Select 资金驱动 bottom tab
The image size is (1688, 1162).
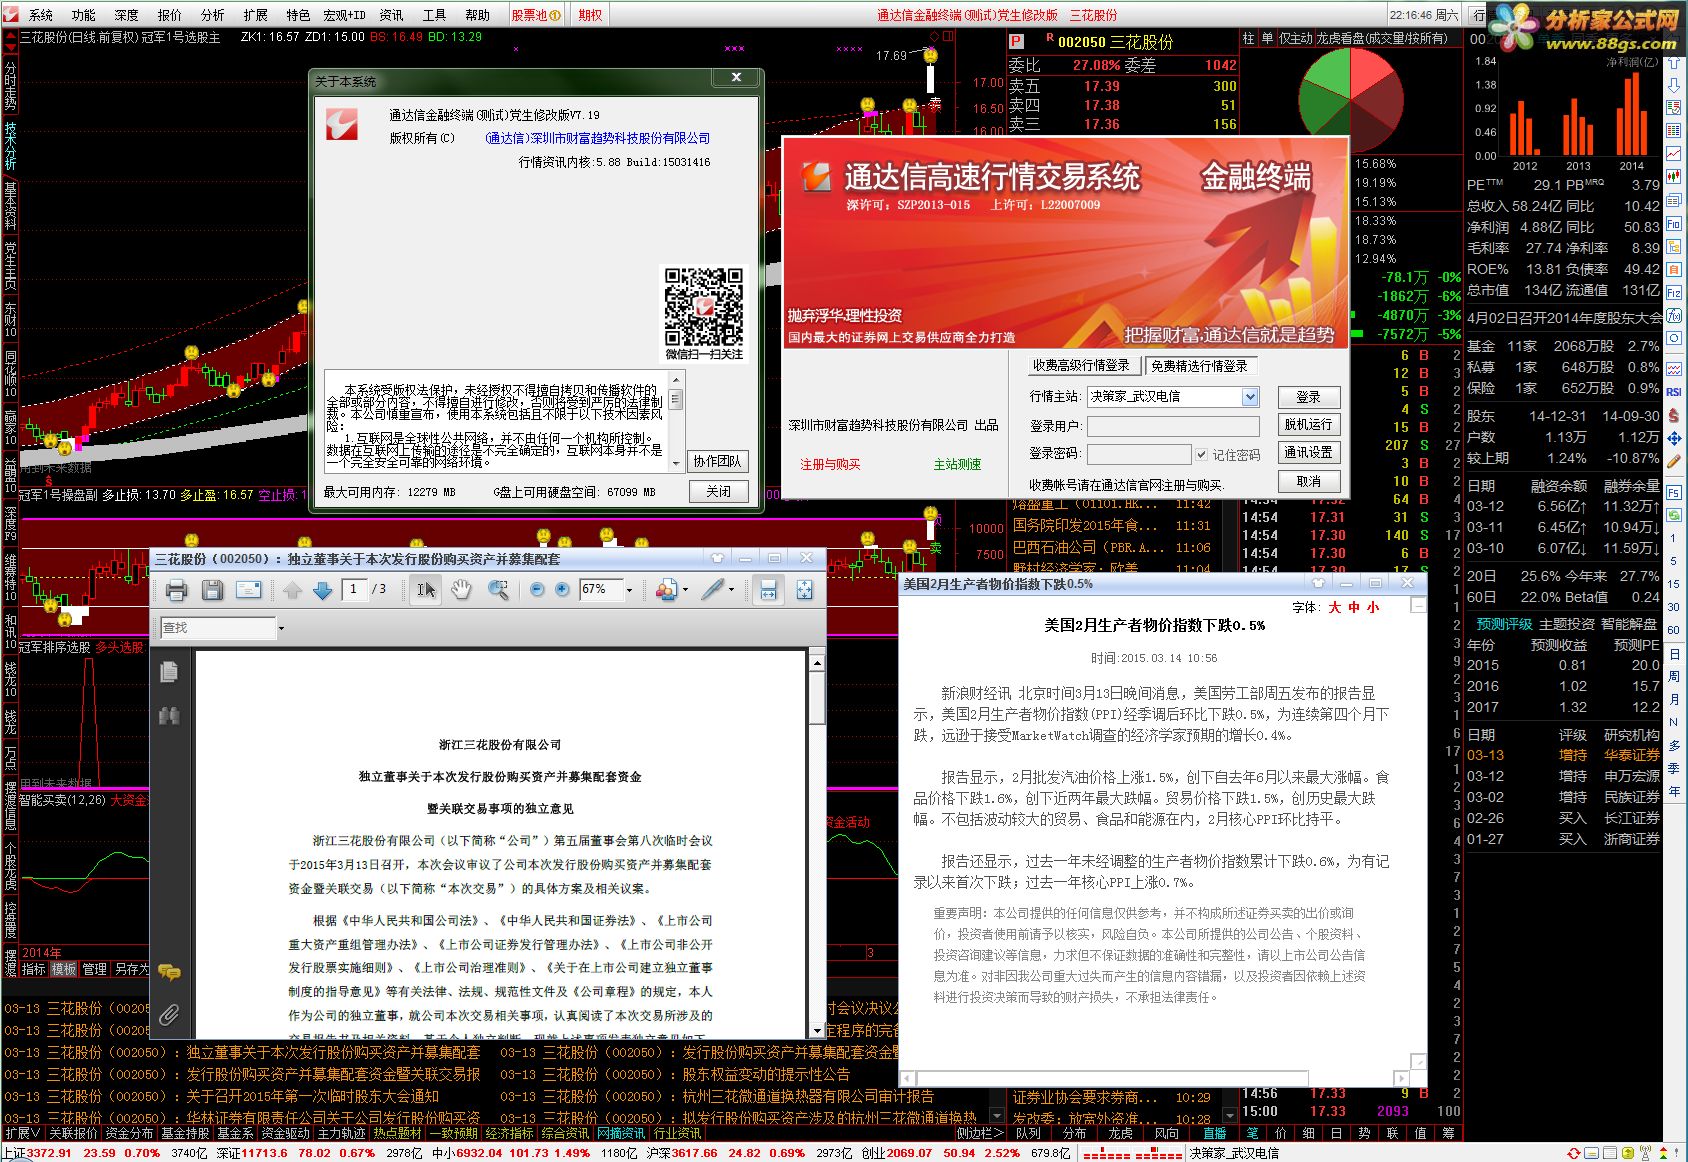(x=286, y=1133)
